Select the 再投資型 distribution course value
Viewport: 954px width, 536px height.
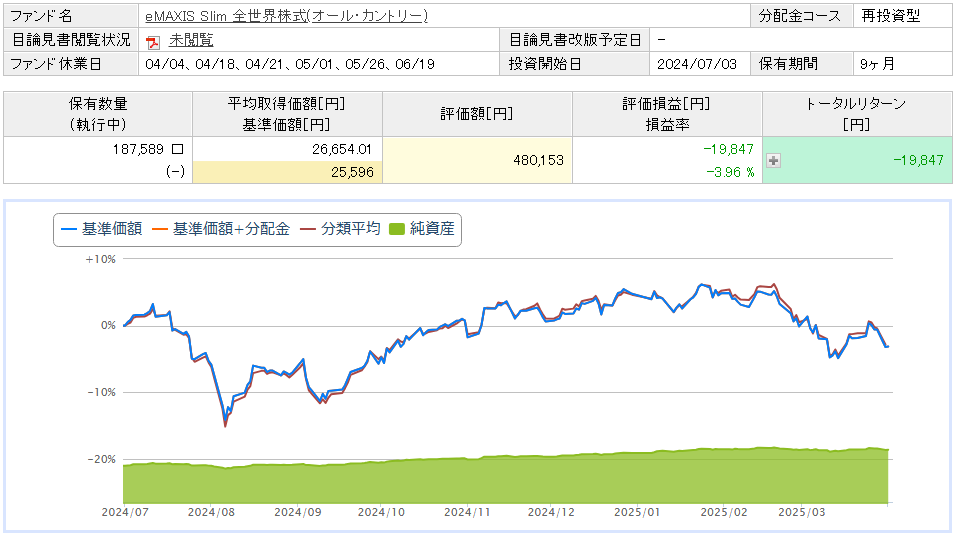(x=890, y=16)
